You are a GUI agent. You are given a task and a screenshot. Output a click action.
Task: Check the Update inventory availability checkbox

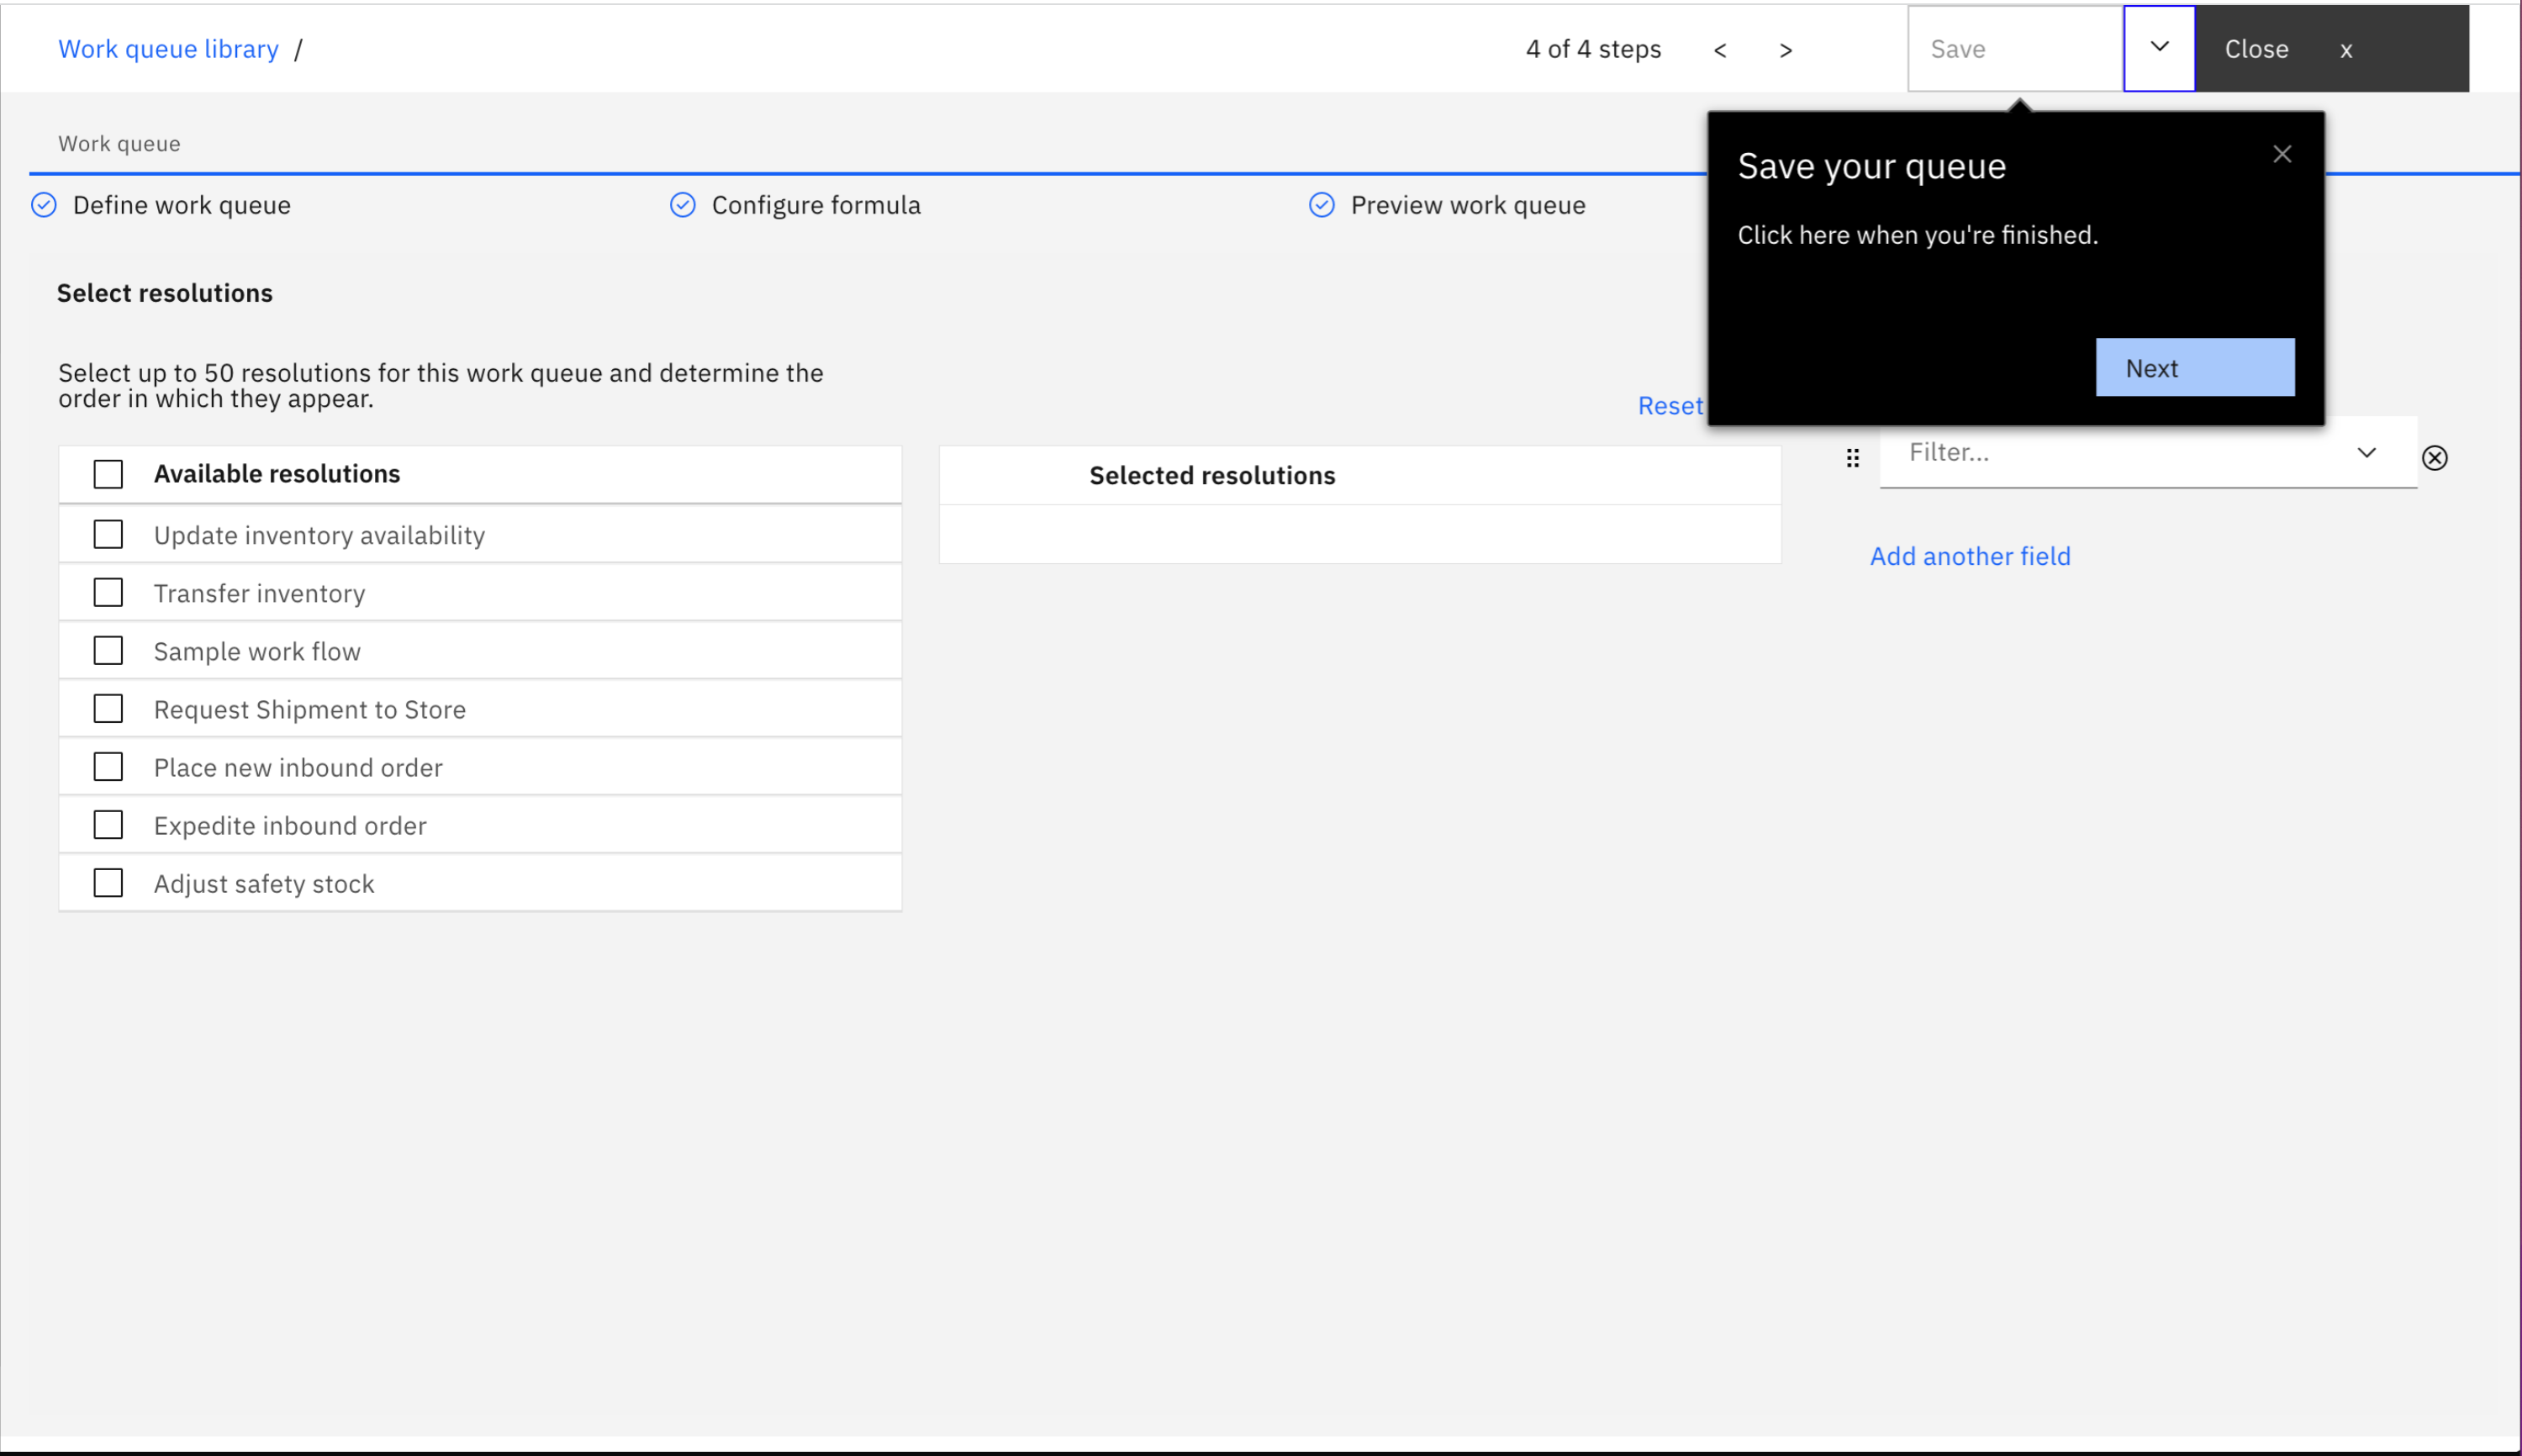click(108, 535)
